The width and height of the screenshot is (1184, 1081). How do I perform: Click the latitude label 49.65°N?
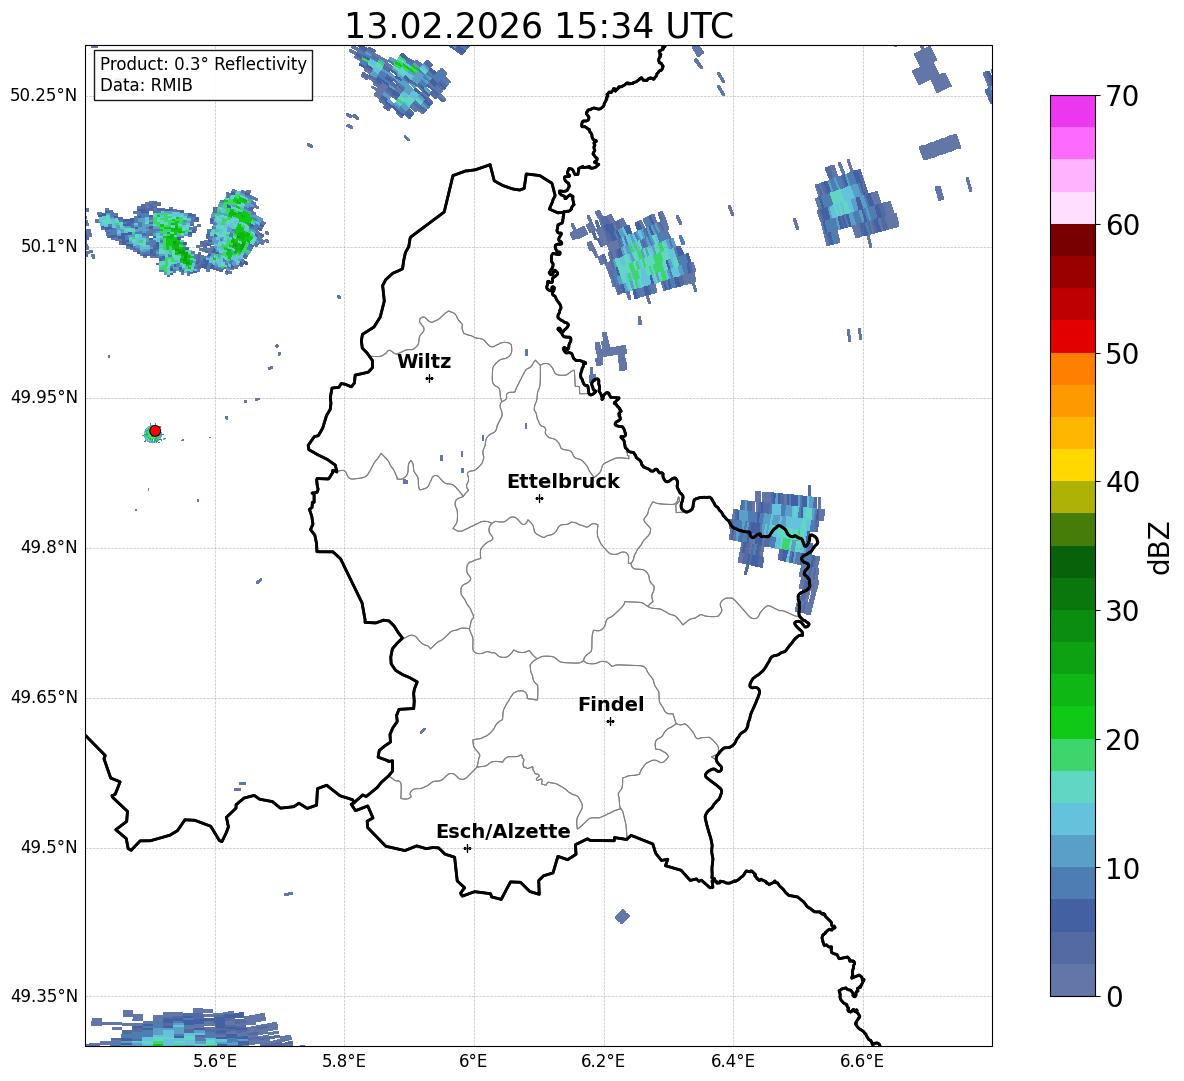click(44, 697)
